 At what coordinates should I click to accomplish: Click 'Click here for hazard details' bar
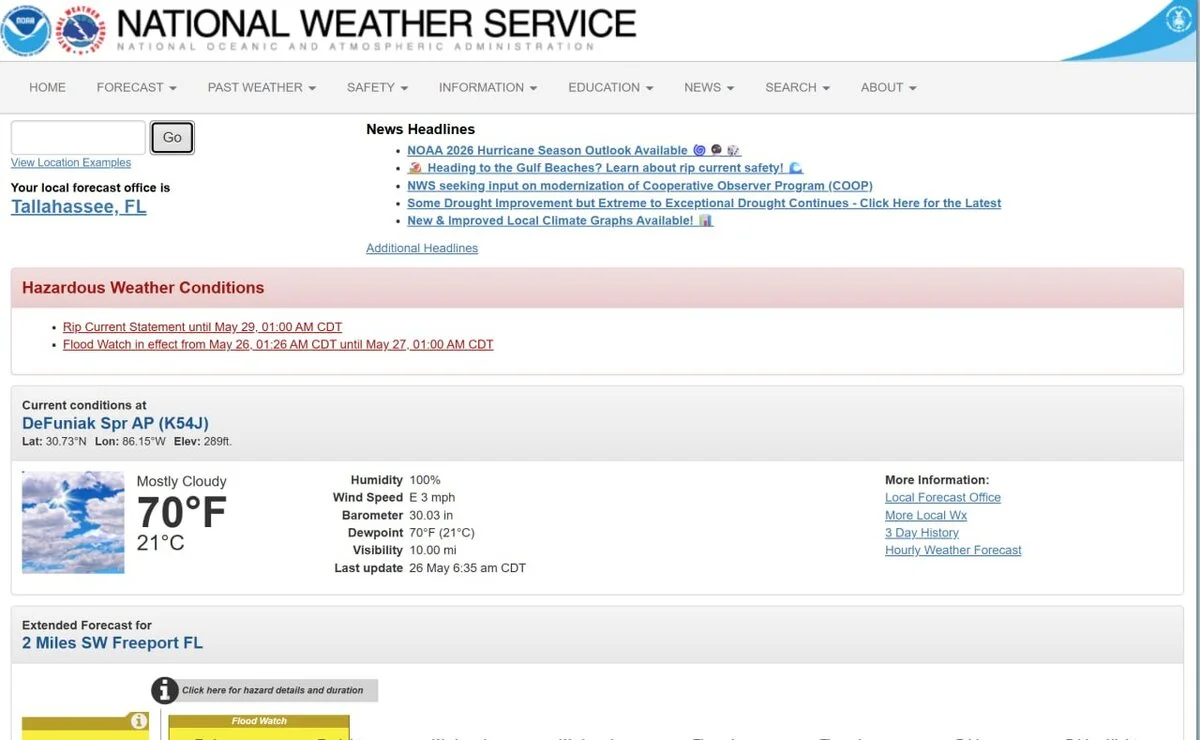[x=273, y=690]
